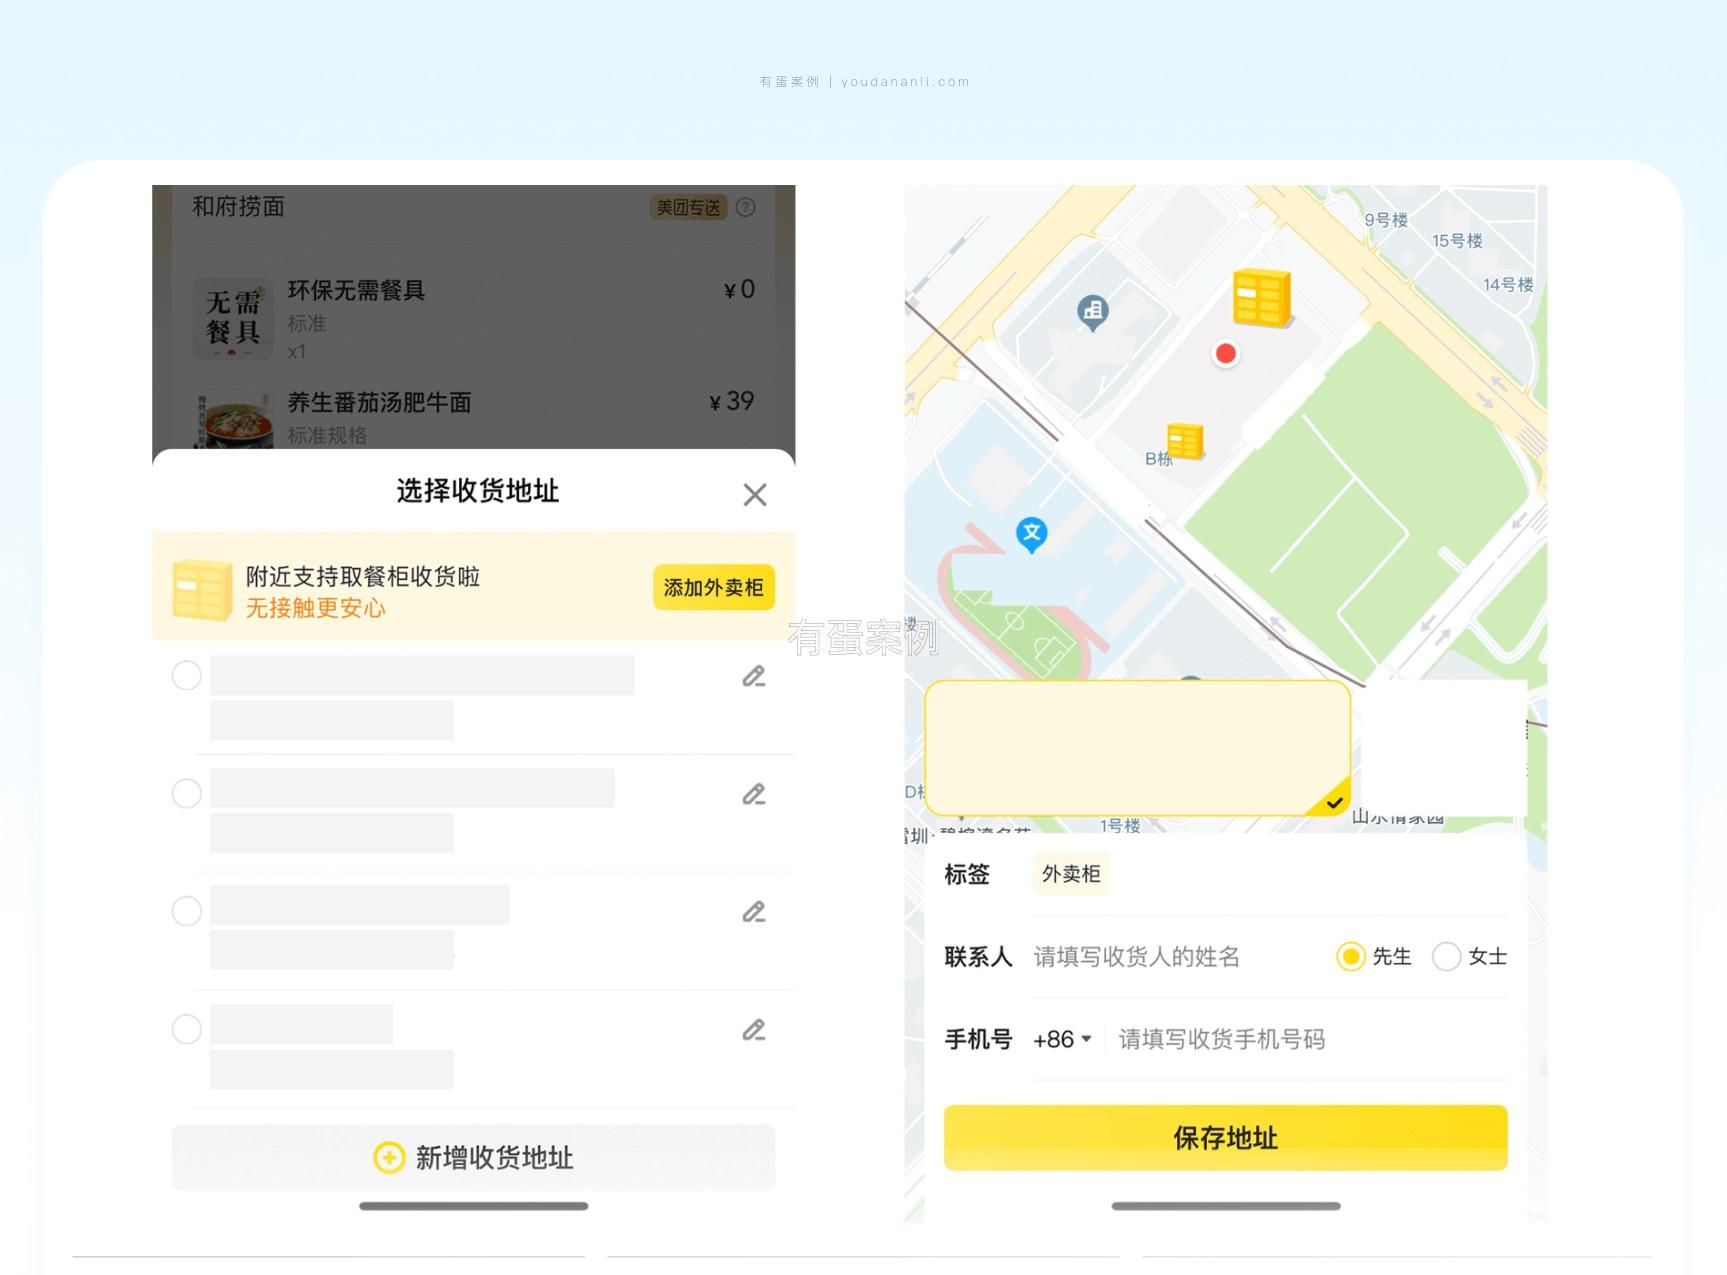The width and height of the screenshot is (1727, 1275).
Task: Choose 女士 as contact gender
Action: [x=1447, y=957]
